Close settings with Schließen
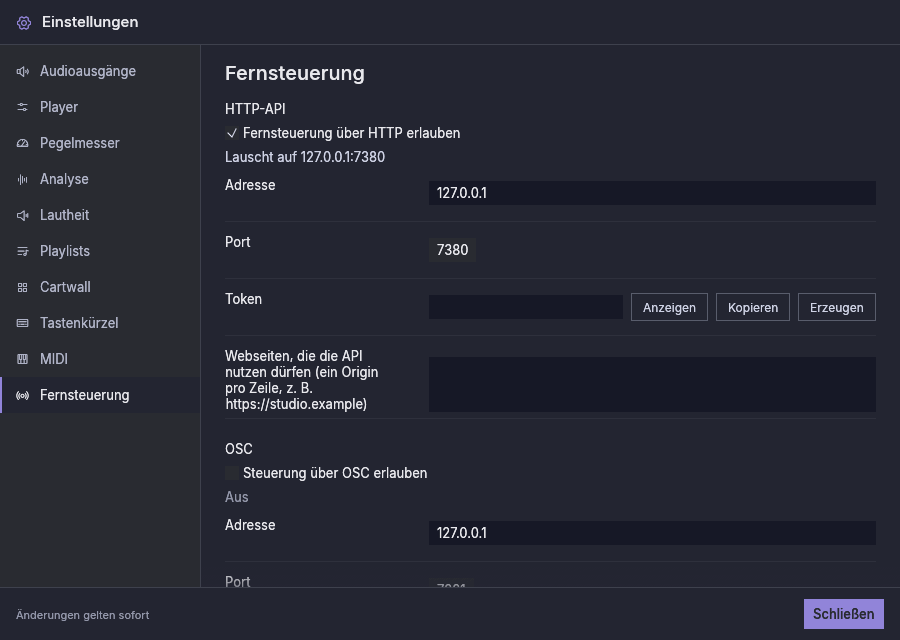The width and height of the screenshot is (900, 640). (x=844, y=614)
